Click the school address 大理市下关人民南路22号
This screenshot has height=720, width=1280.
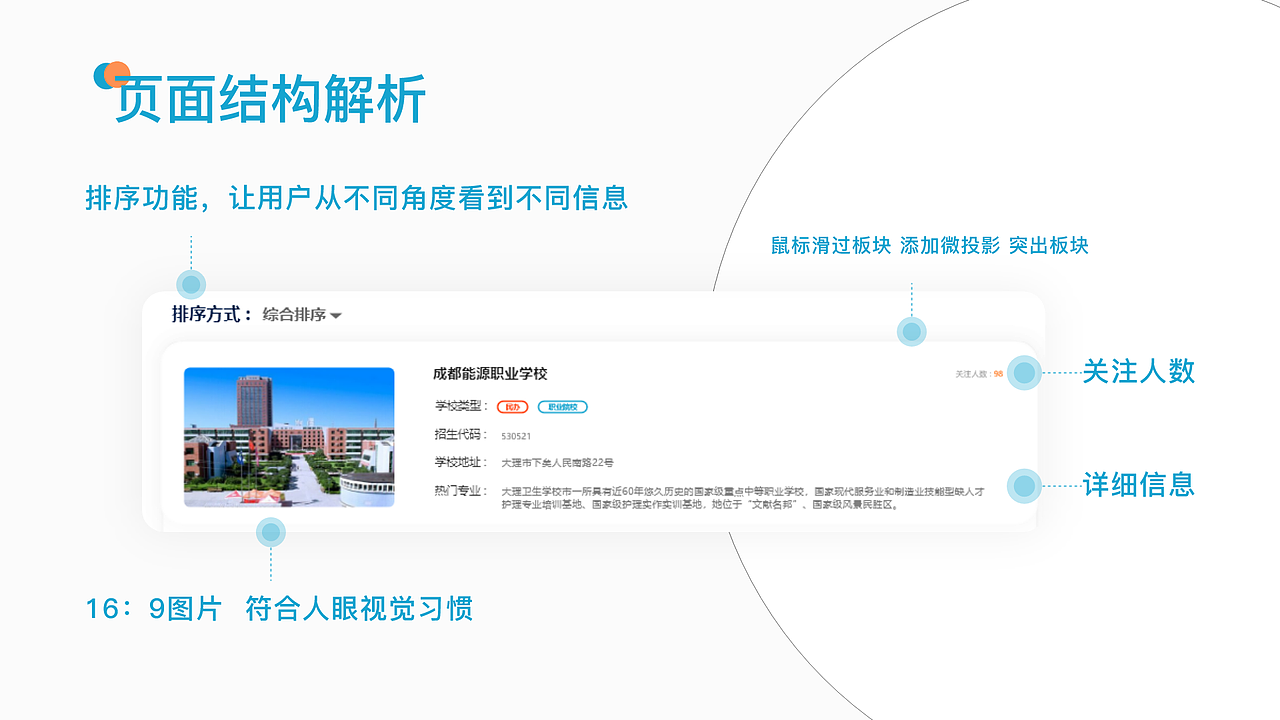click(555, 462)
